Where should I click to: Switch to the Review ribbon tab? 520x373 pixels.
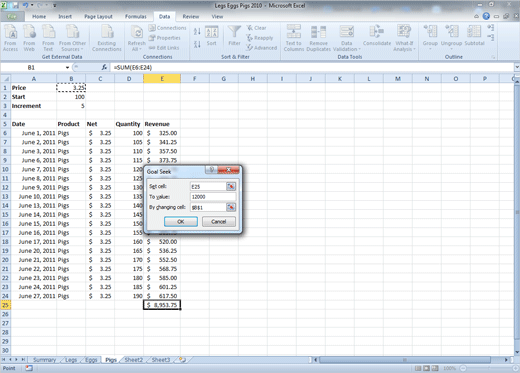click(x=191, y=16)
